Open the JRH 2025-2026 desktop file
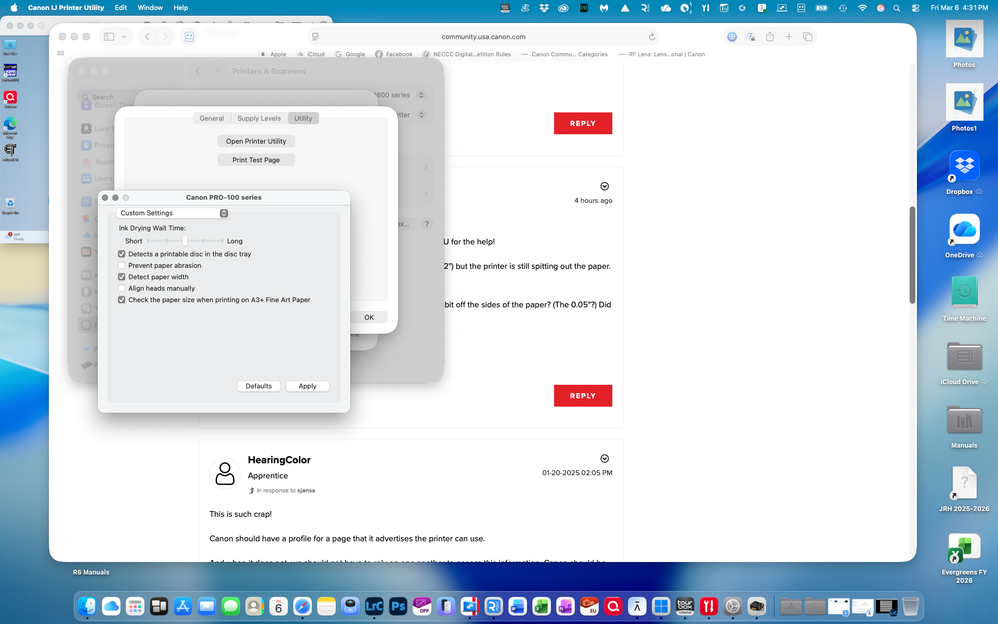 964,483
